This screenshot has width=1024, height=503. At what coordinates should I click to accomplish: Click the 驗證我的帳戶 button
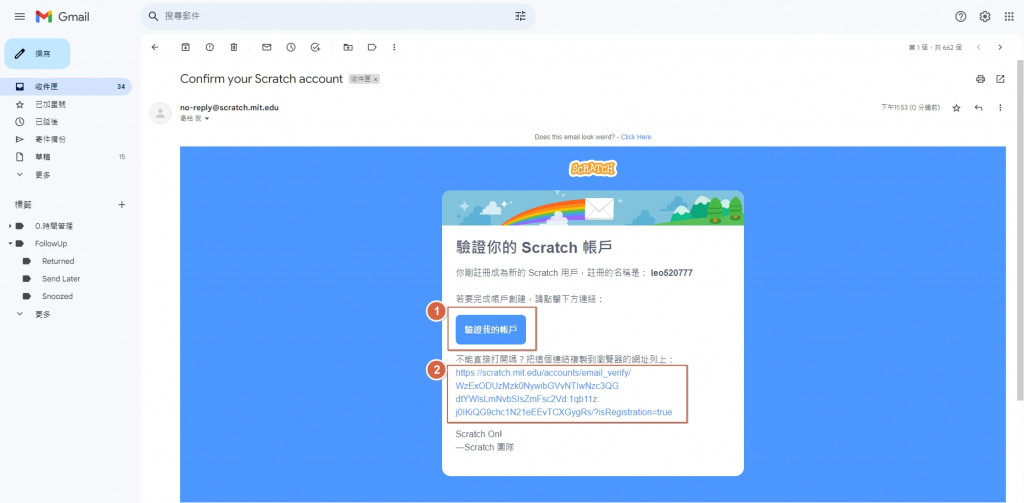[x=490, y=330]
